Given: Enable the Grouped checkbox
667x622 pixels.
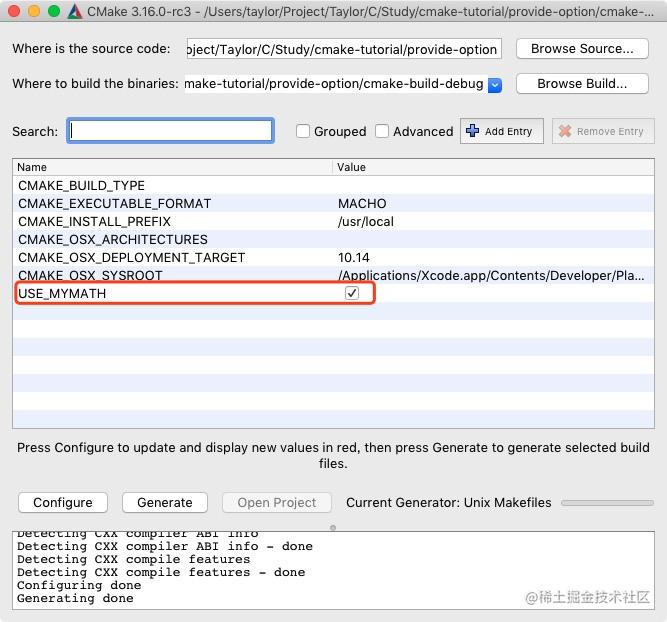Looking at the screenshot, I should tap(303, 131).
